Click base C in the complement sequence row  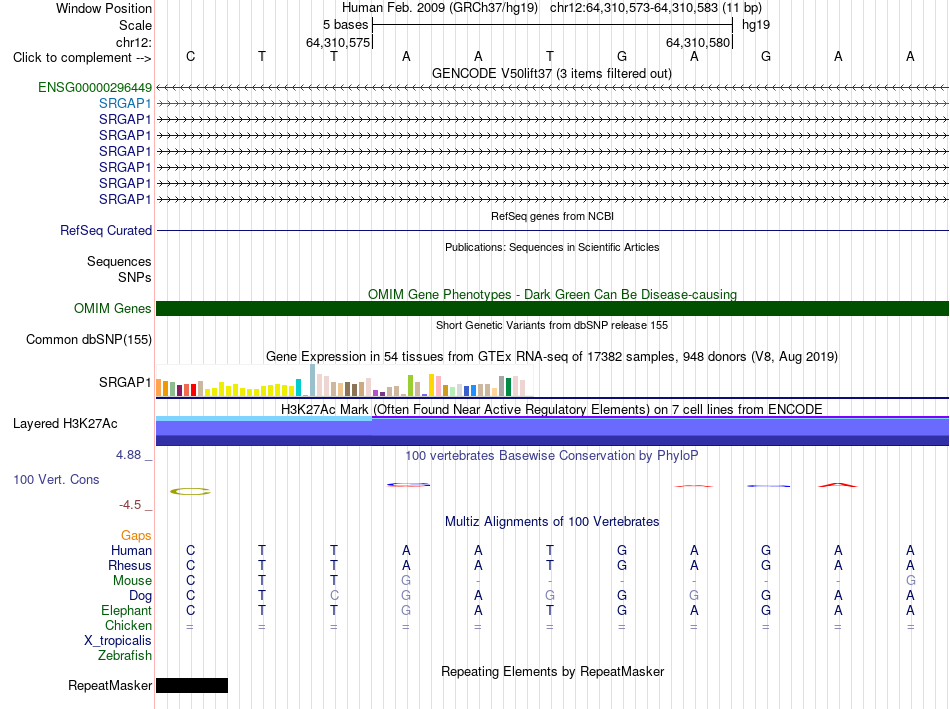tap(190, 56)
